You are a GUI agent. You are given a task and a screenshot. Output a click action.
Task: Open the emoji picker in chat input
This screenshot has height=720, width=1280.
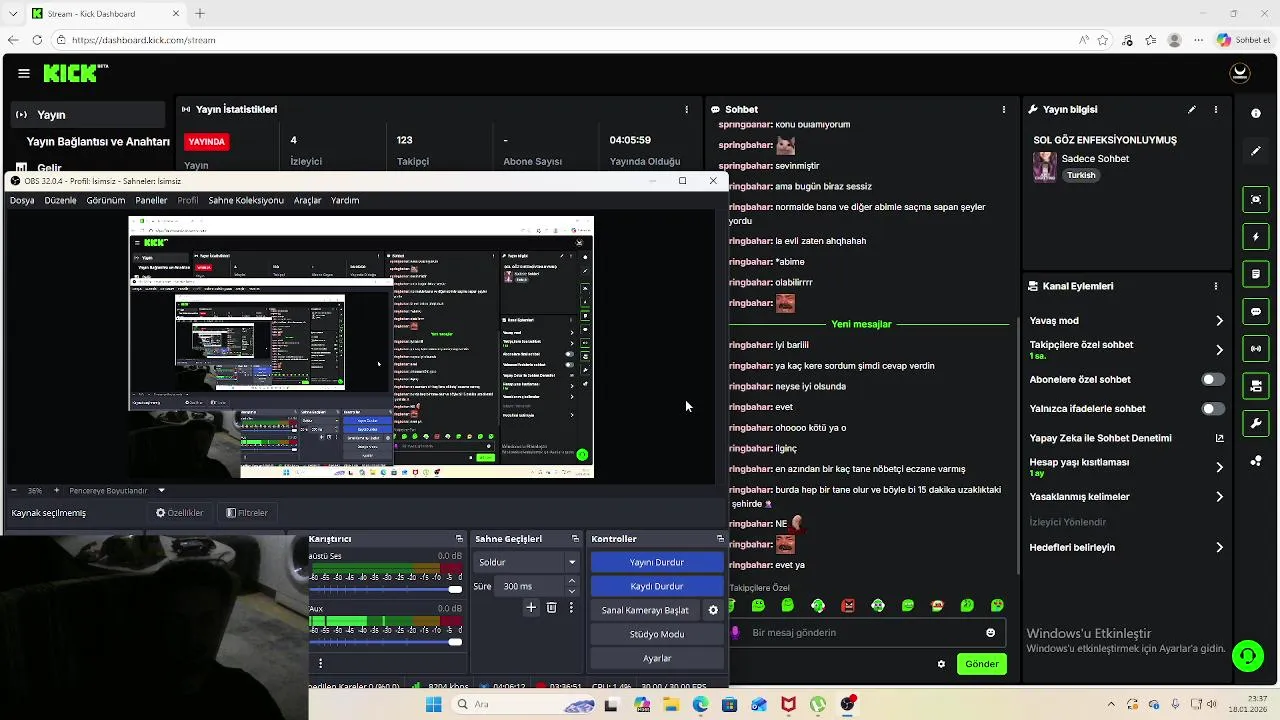pyautogui.click(x=991, y=632)
